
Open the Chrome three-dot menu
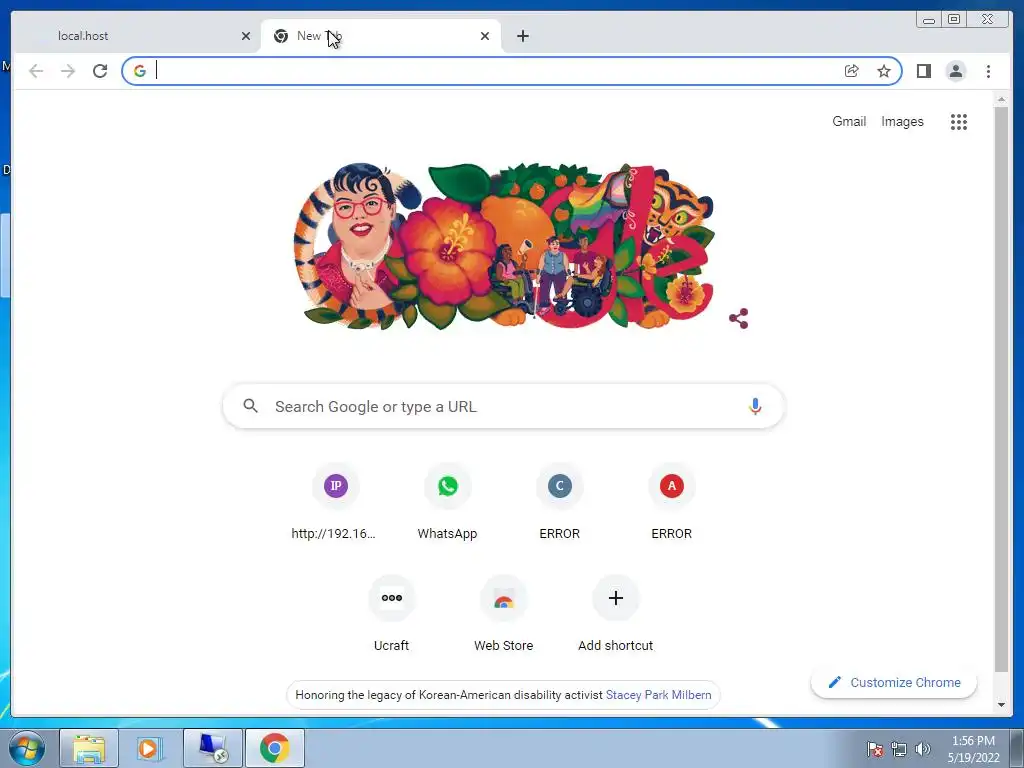point(988,71)
